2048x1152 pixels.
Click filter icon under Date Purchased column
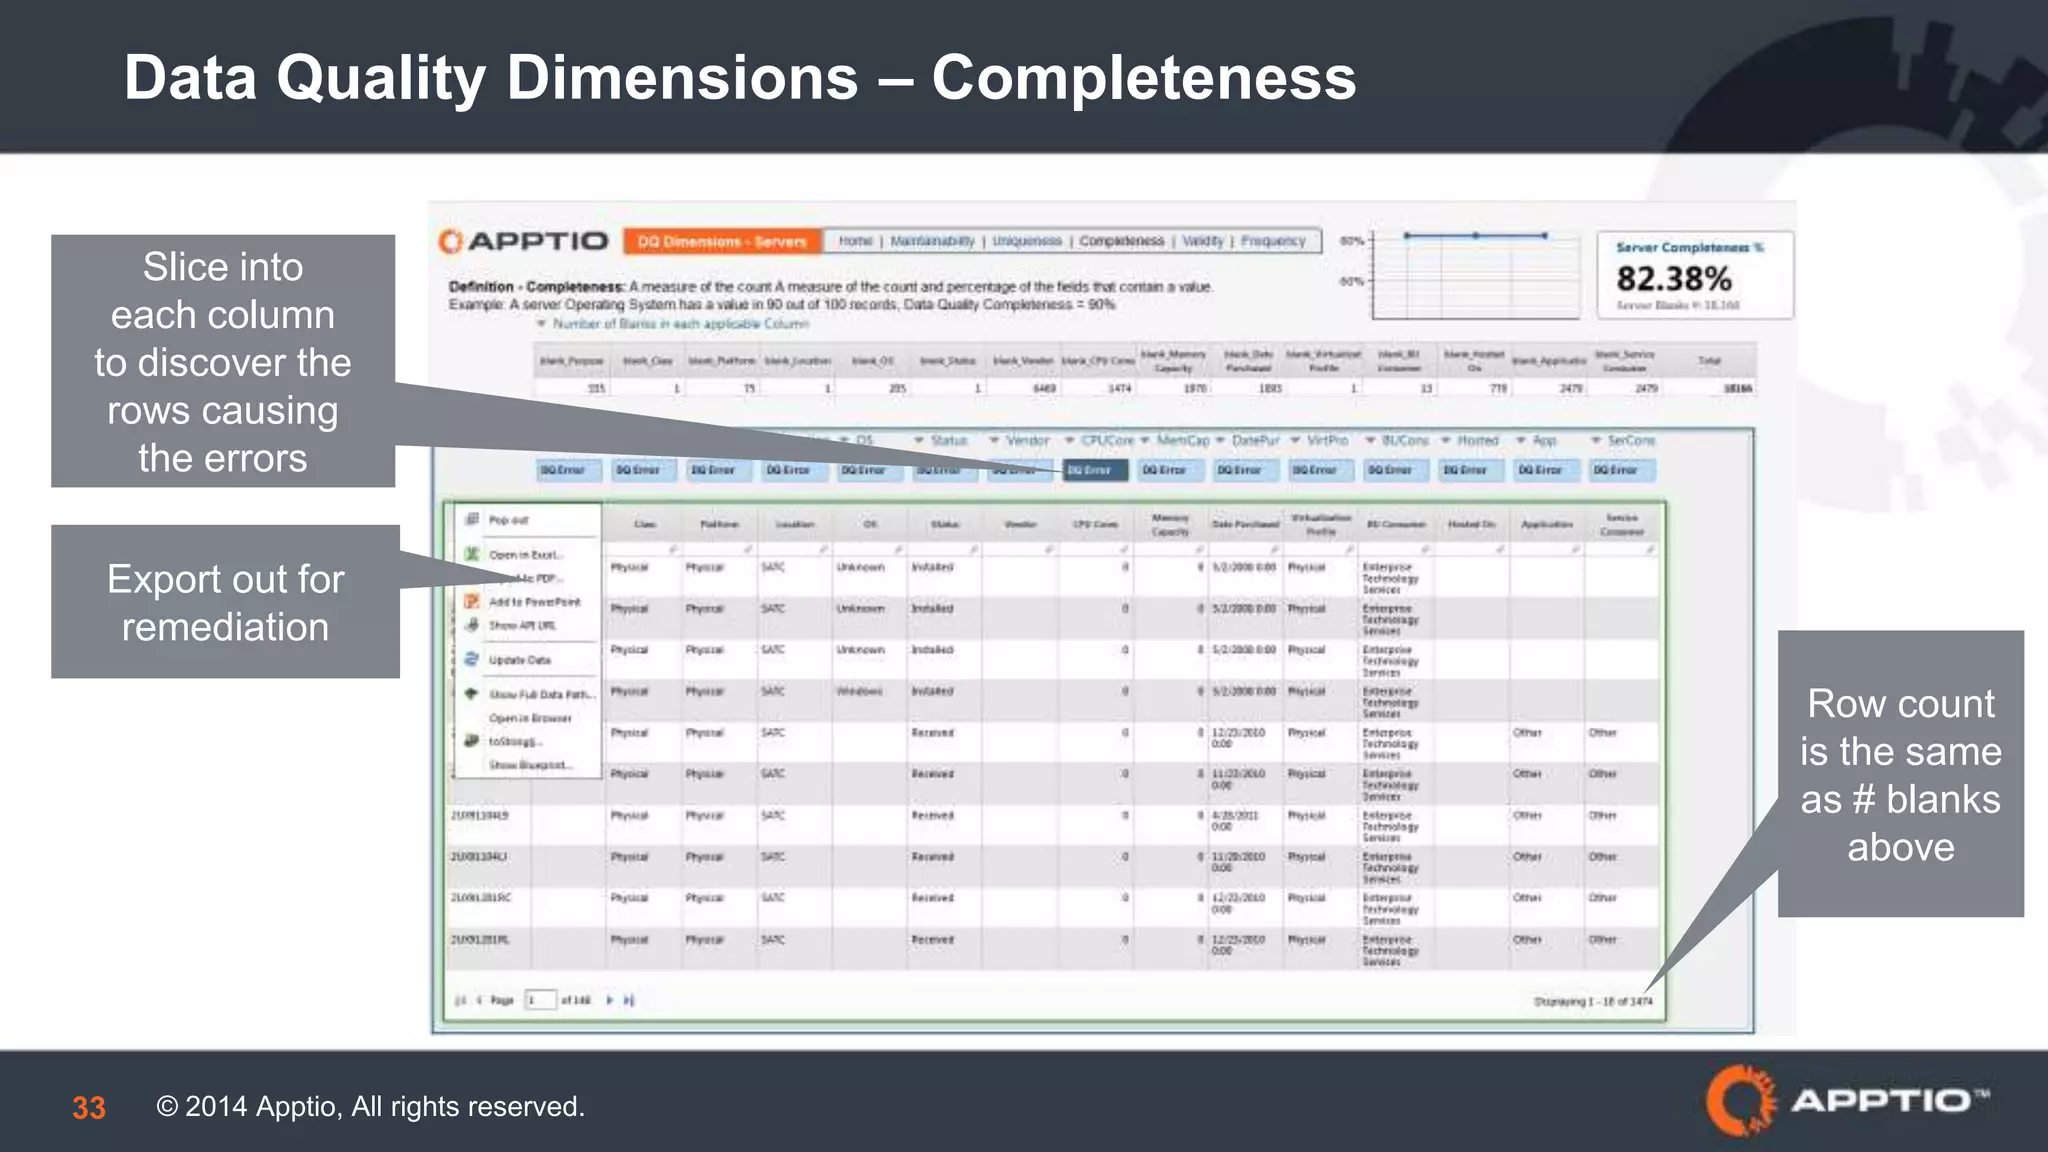pos(1275,549)
